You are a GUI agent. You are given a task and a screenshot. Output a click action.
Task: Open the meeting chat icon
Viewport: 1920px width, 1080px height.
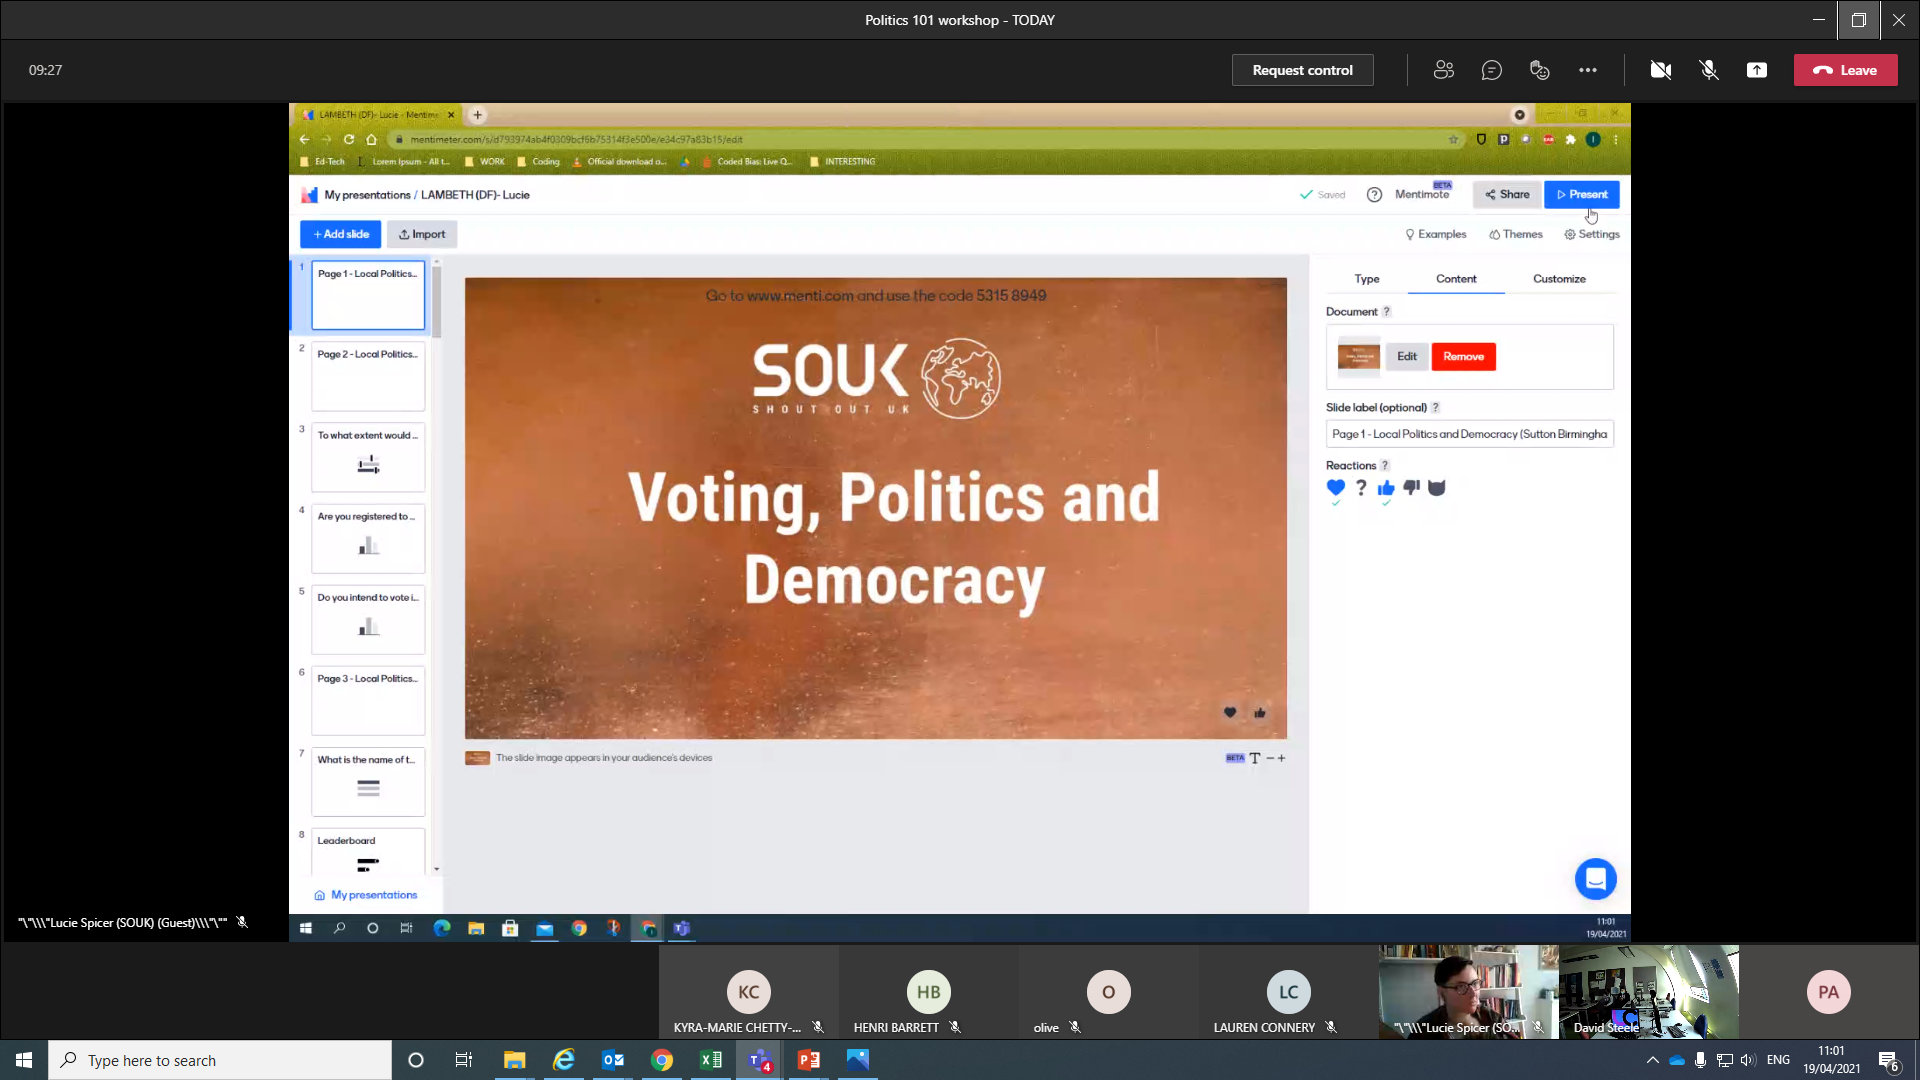pos(1491,70)
